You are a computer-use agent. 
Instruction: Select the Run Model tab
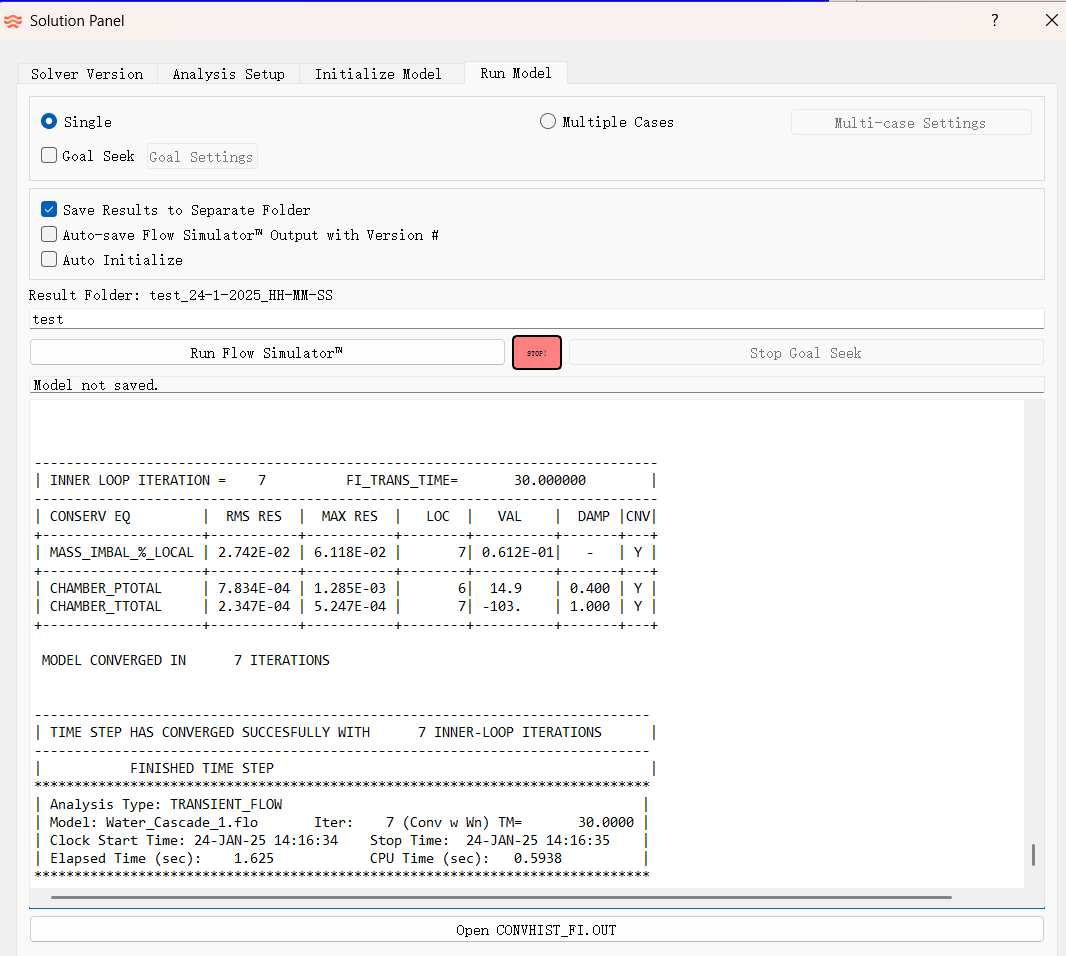pos(515,73)
